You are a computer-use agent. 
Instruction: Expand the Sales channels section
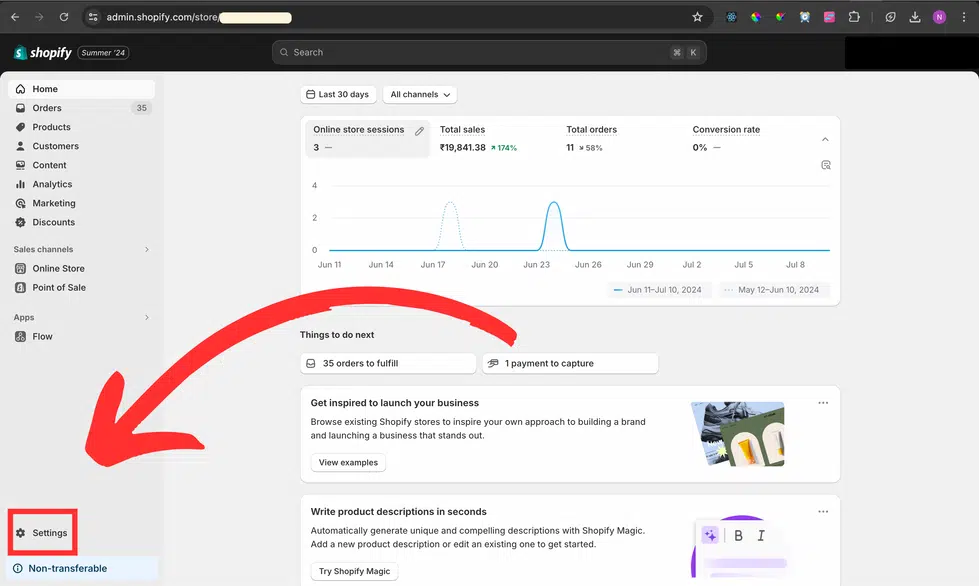pos(148,249)
